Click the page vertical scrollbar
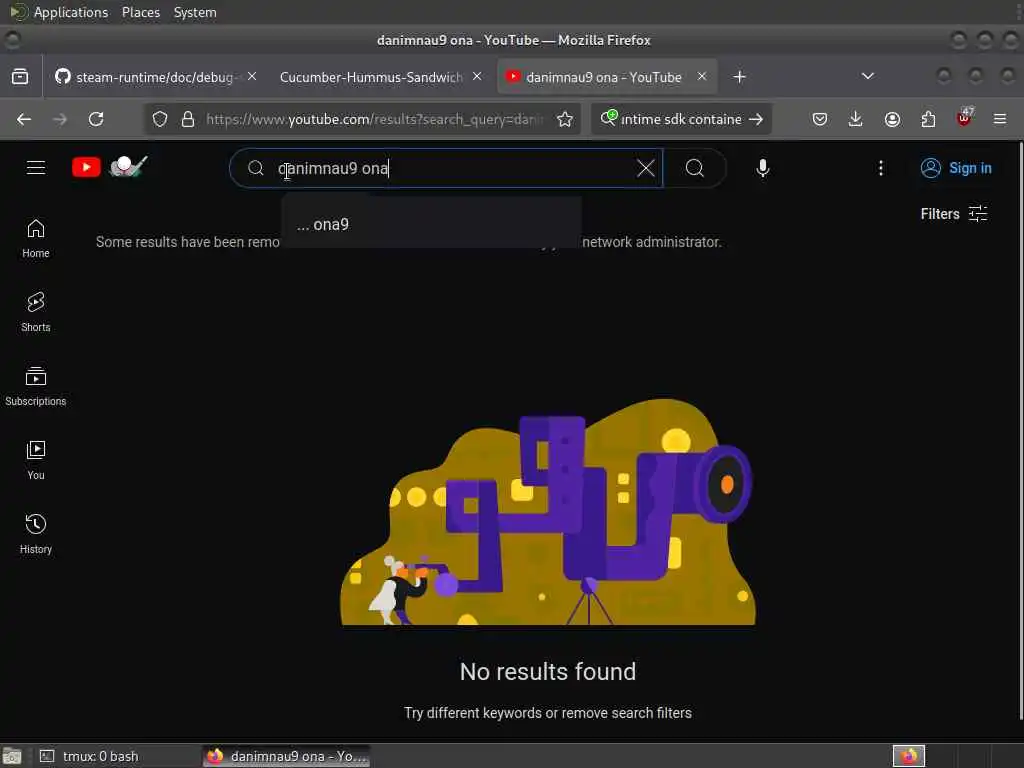1024x768 pixels. (x=1019, y=431)
